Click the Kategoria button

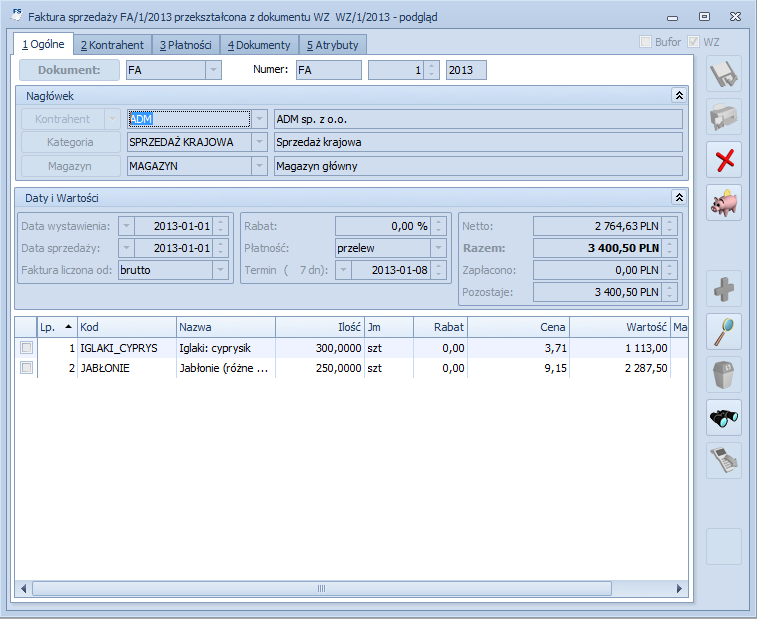pyautogui.click(x=70, y=142)
